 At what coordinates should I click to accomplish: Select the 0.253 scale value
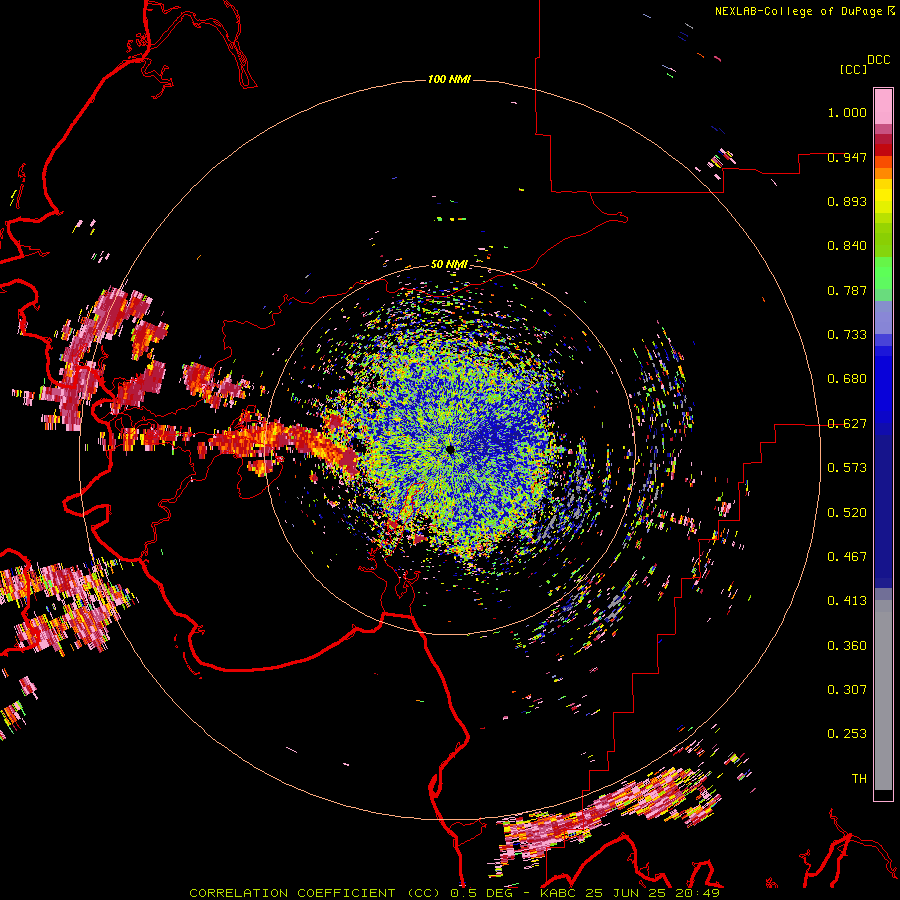click(847, 734)
